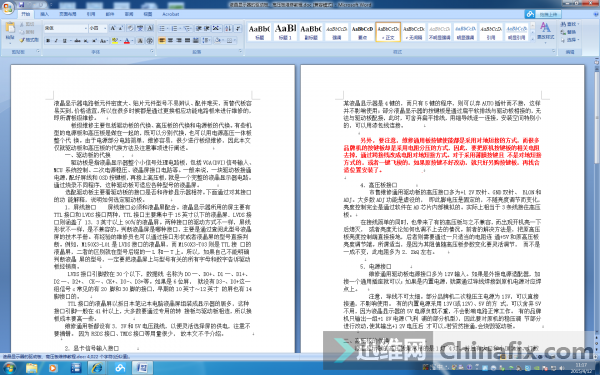Image resolution: width=600 pixels, height=375 pixels.
Task: Open the Acrobat ribbon tab
Action: point(170,14)
